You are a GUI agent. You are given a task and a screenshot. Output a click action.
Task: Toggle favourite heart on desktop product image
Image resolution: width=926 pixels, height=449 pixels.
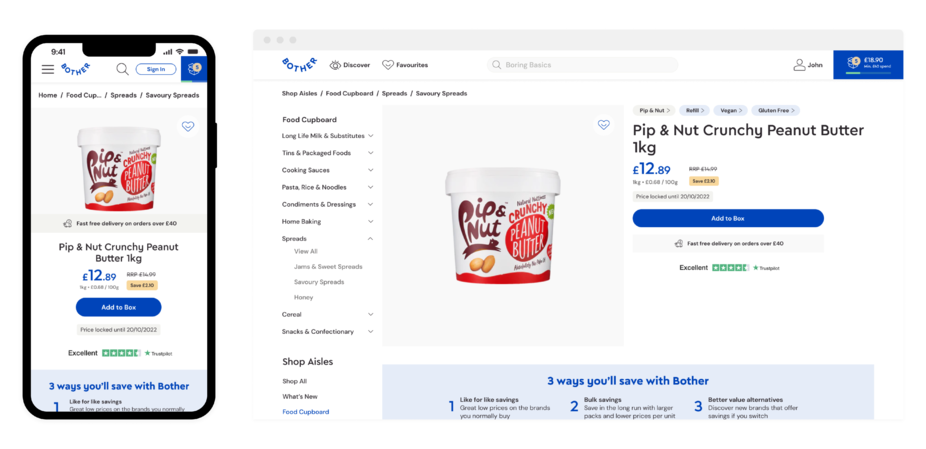604,125
